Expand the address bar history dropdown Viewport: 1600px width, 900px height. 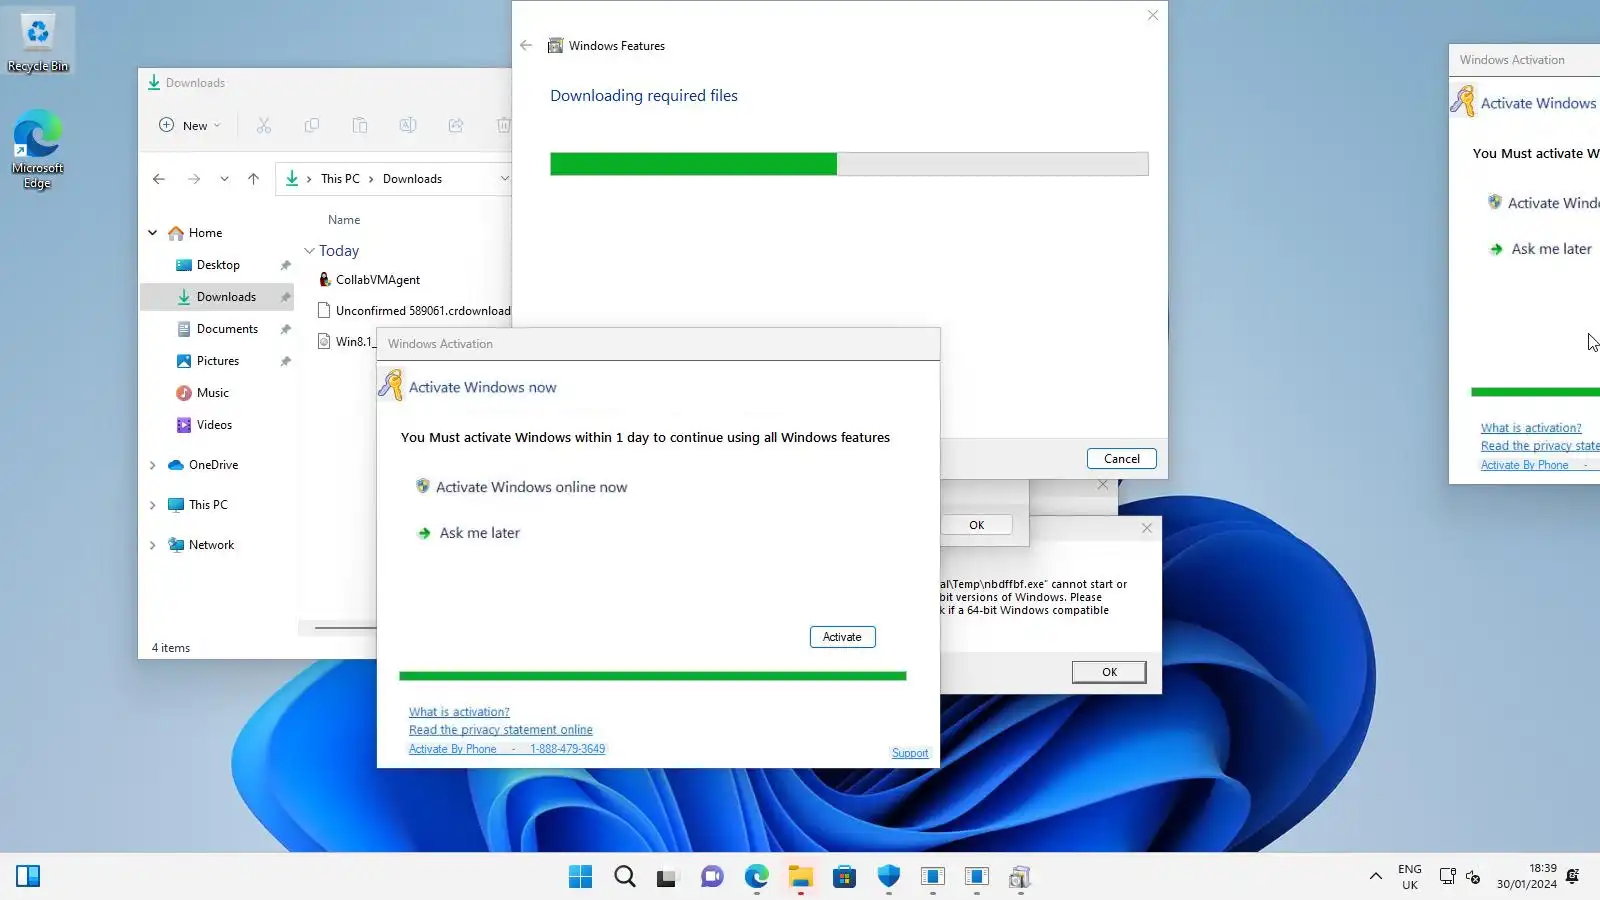pos(504,179)
